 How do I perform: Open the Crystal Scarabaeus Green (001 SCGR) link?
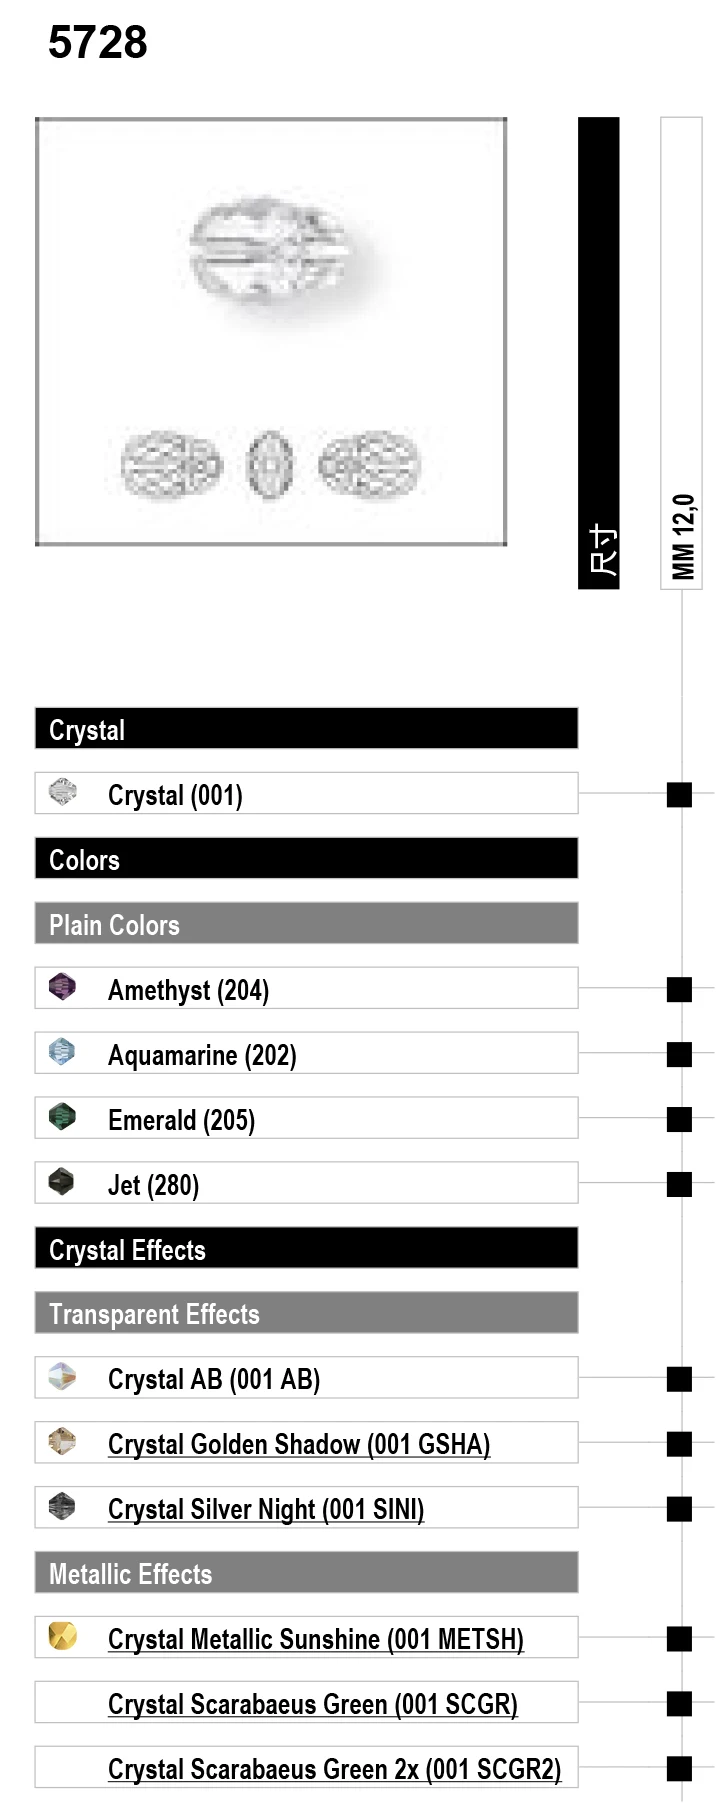click(313, 1704)
